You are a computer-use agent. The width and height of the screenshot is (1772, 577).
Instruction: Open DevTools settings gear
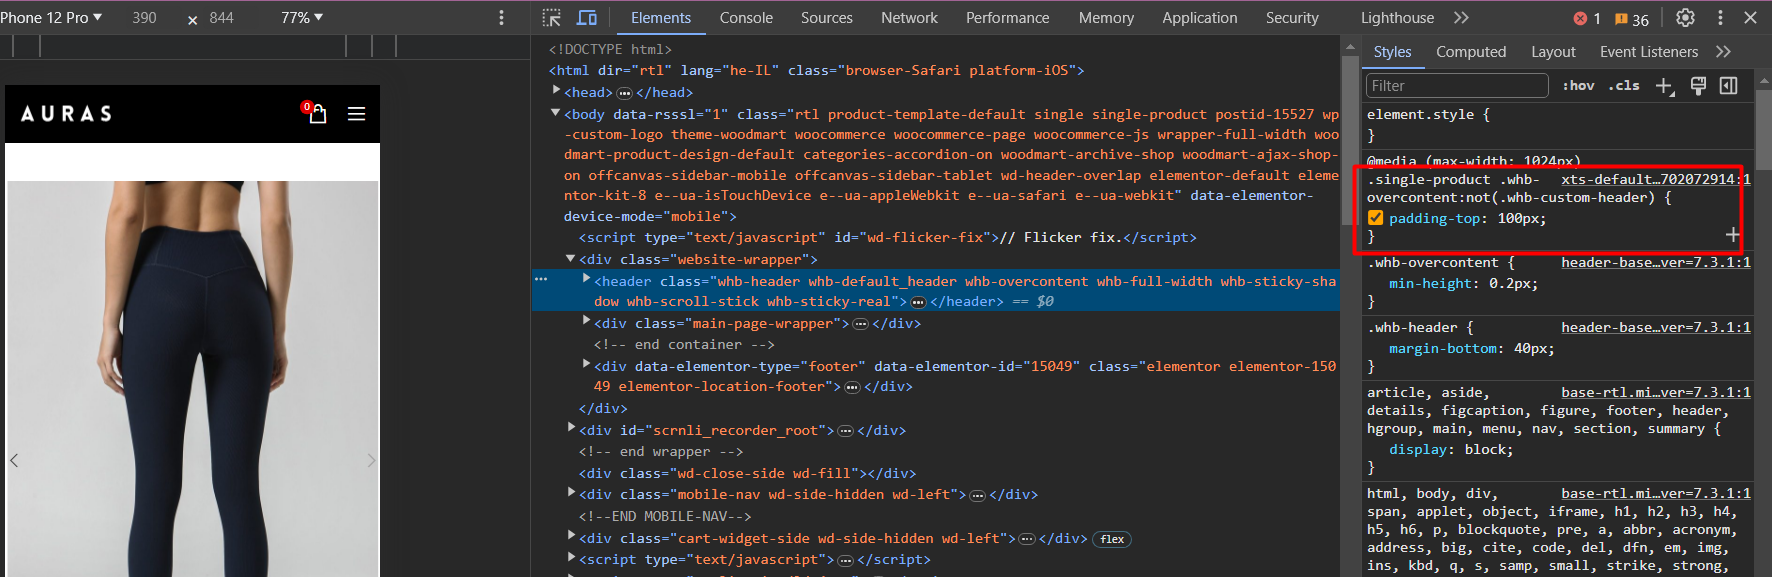tap(1685, 18)
